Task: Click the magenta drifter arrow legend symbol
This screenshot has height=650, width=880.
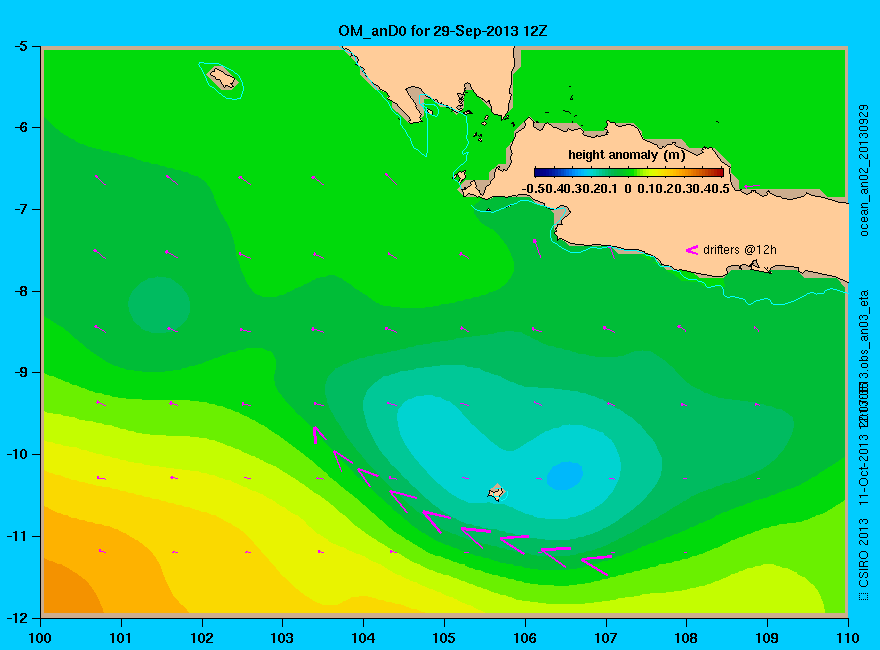Action: [x=691, y=250]
